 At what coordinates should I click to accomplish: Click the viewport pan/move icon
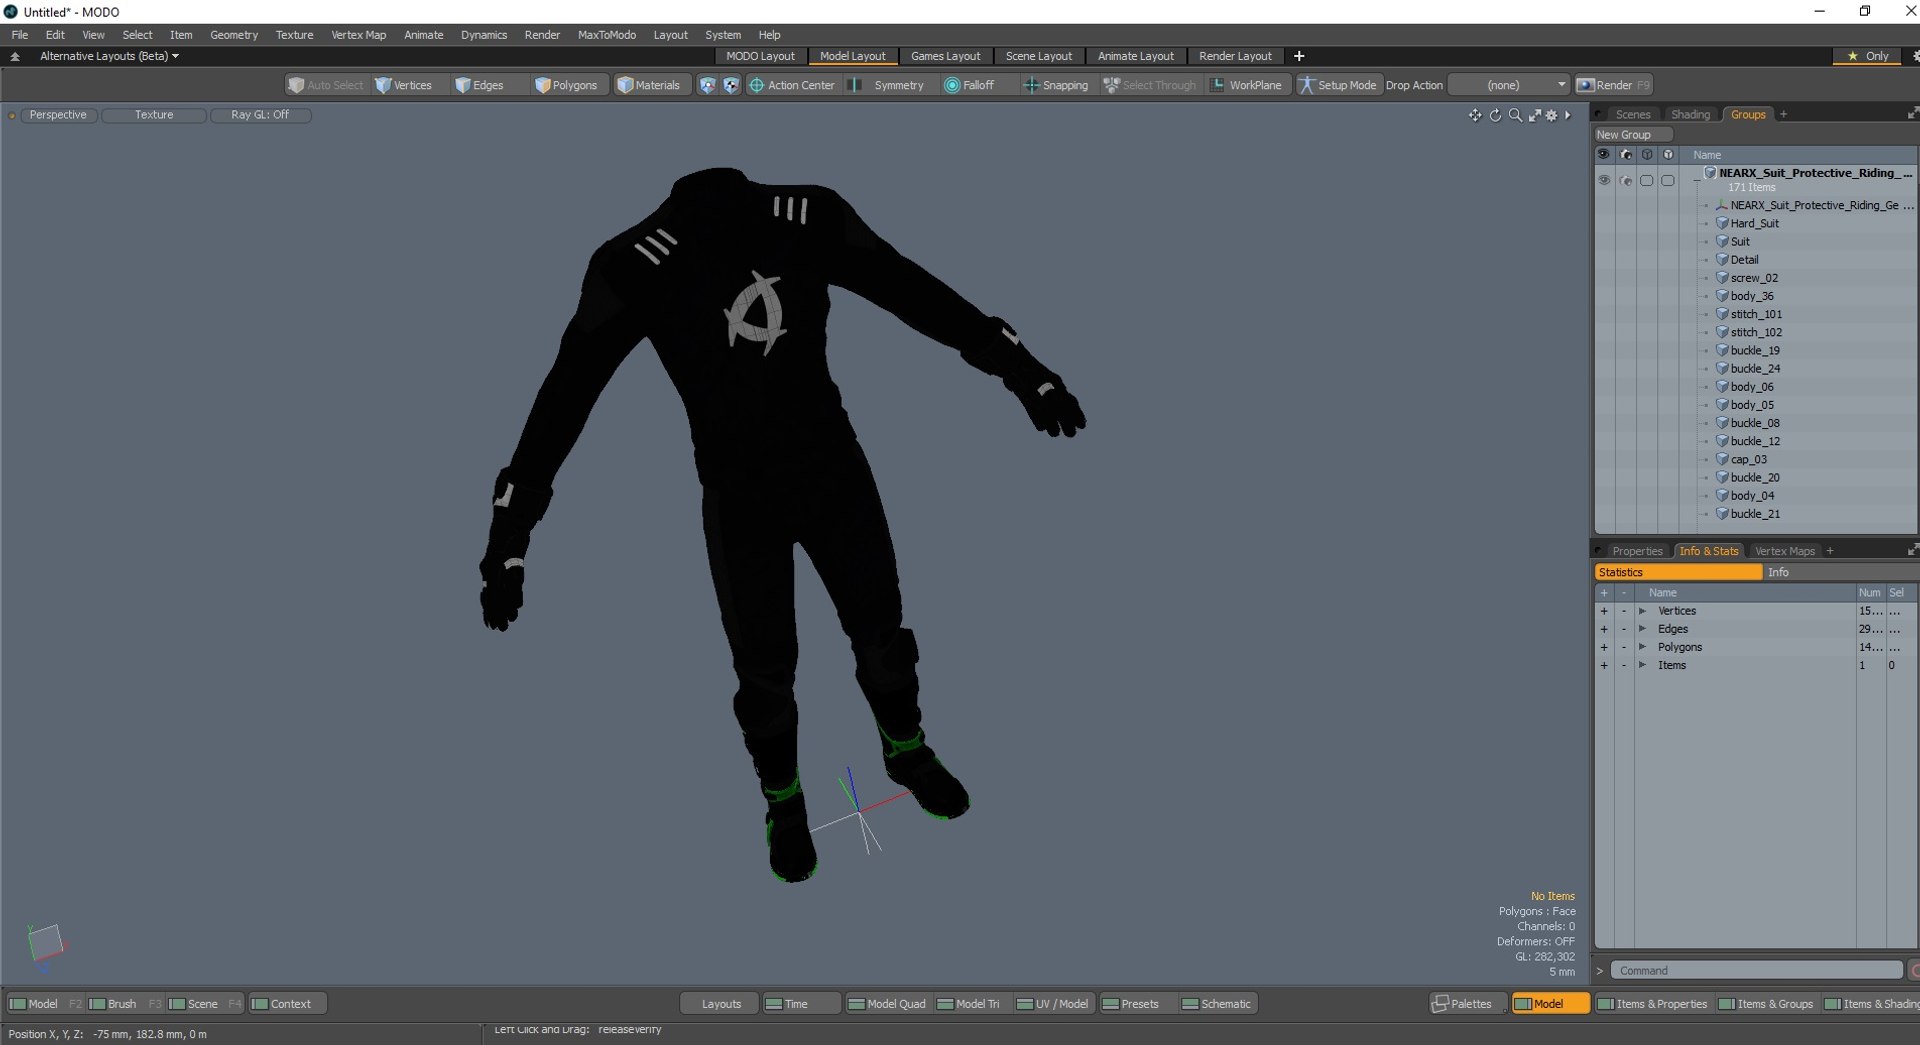click(1475, 115)
